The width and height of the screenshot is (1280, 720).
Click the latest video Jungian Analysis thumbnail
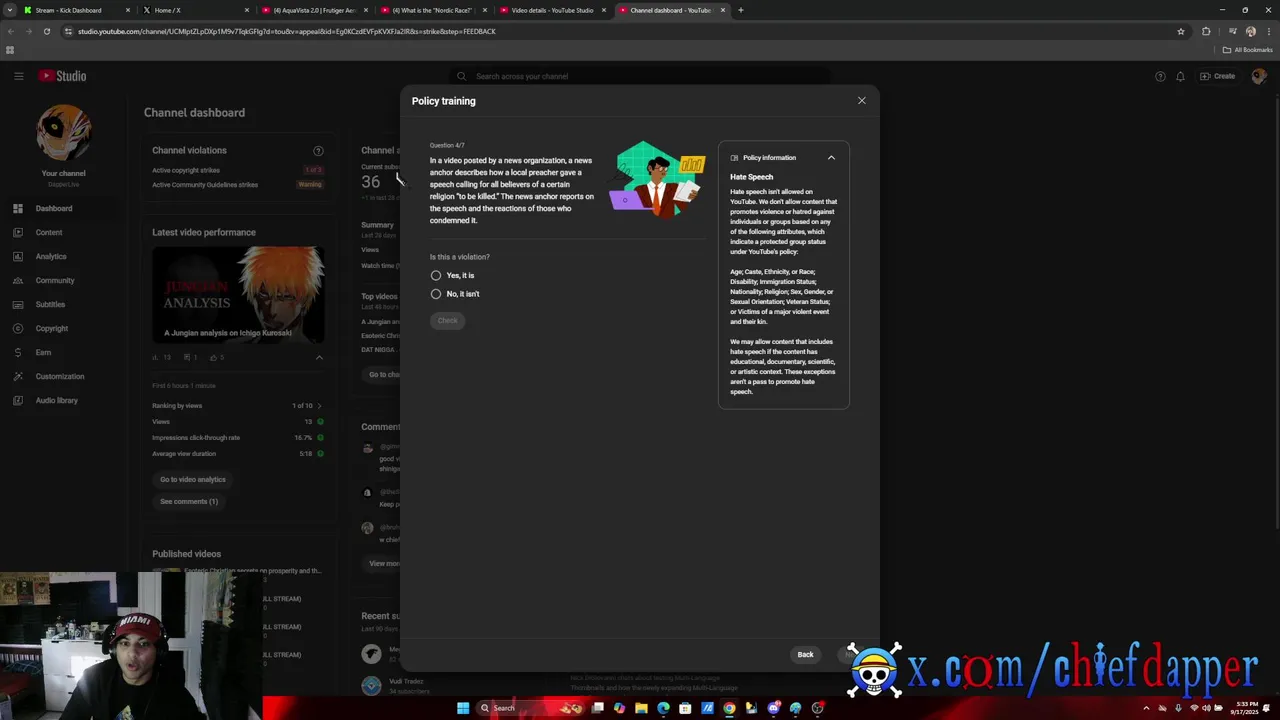click(x=238, y=295)
